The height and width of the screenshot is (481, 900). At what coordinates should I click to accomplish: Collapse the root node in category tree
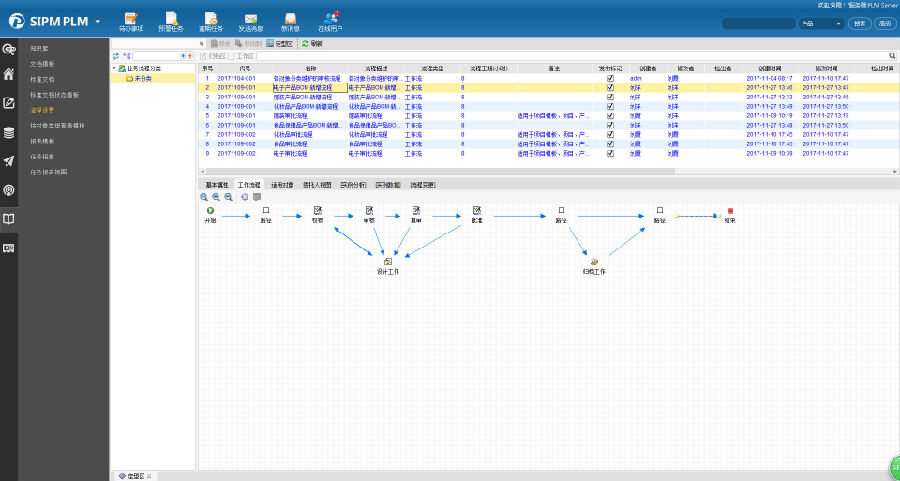[114, 68]
